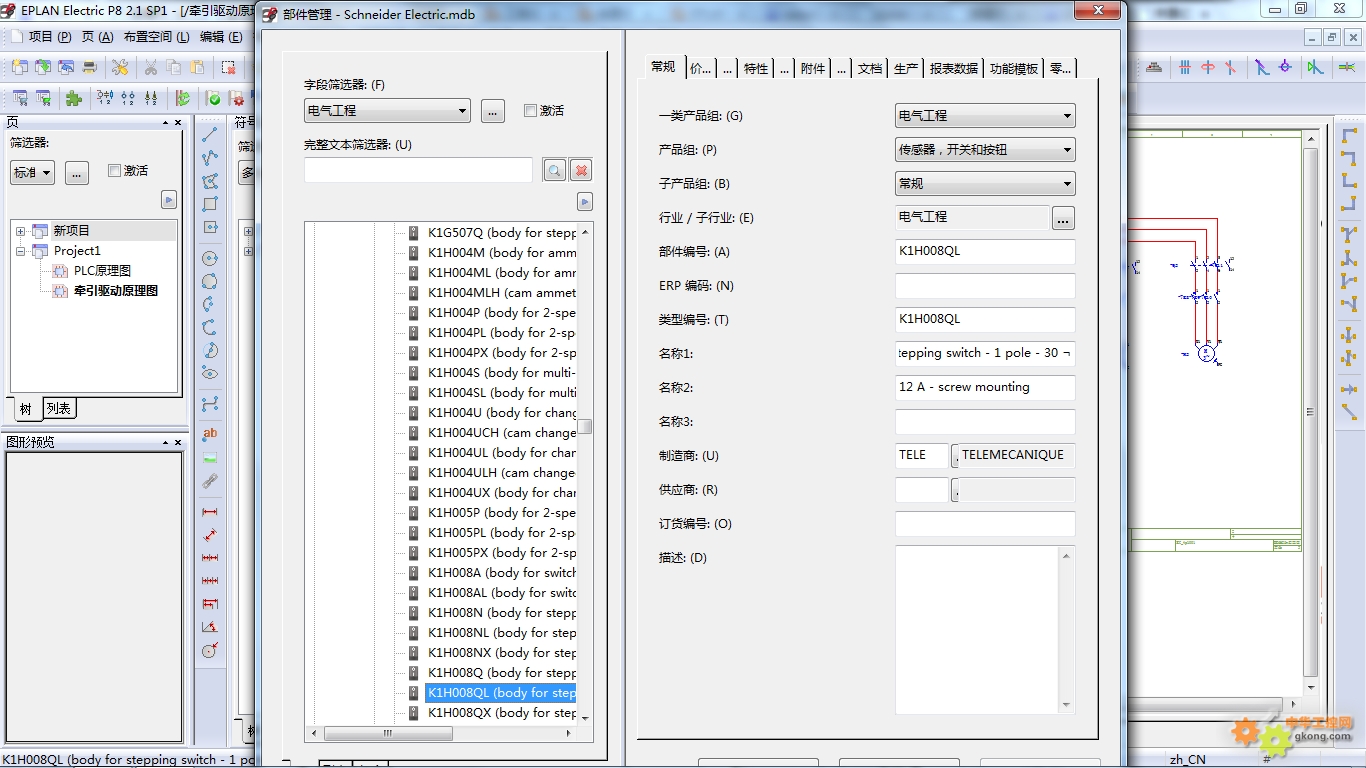The width and height of the screenshot is (1366, 768).
Task: Click the paste clipboard icon
Action: point(197,67)
